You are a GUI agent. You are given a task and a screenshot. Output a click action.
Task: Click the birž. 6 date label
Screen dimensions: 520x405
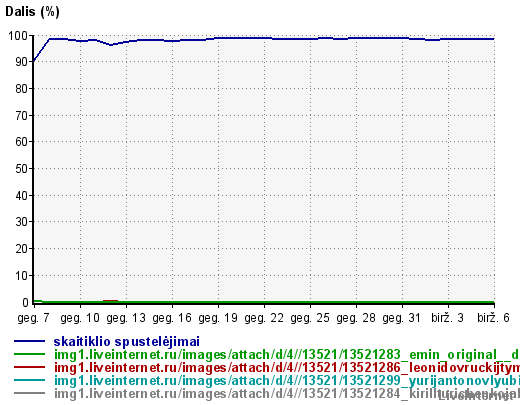point(493,318)
